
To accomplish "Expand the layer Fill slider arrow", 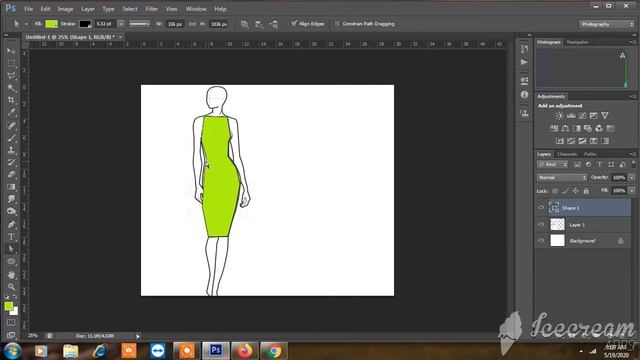I will tap(631, 191).
